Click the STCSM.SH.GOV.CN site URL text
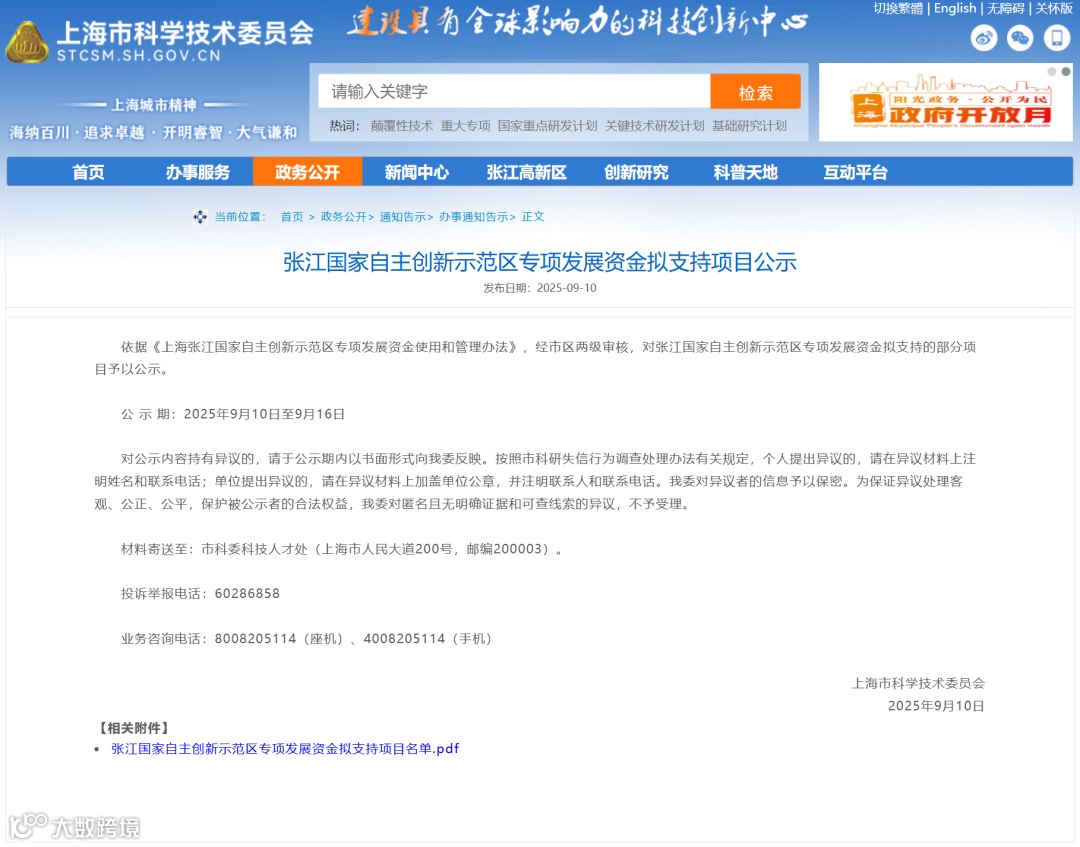1080x847 pixels. (x=138, y=56)
